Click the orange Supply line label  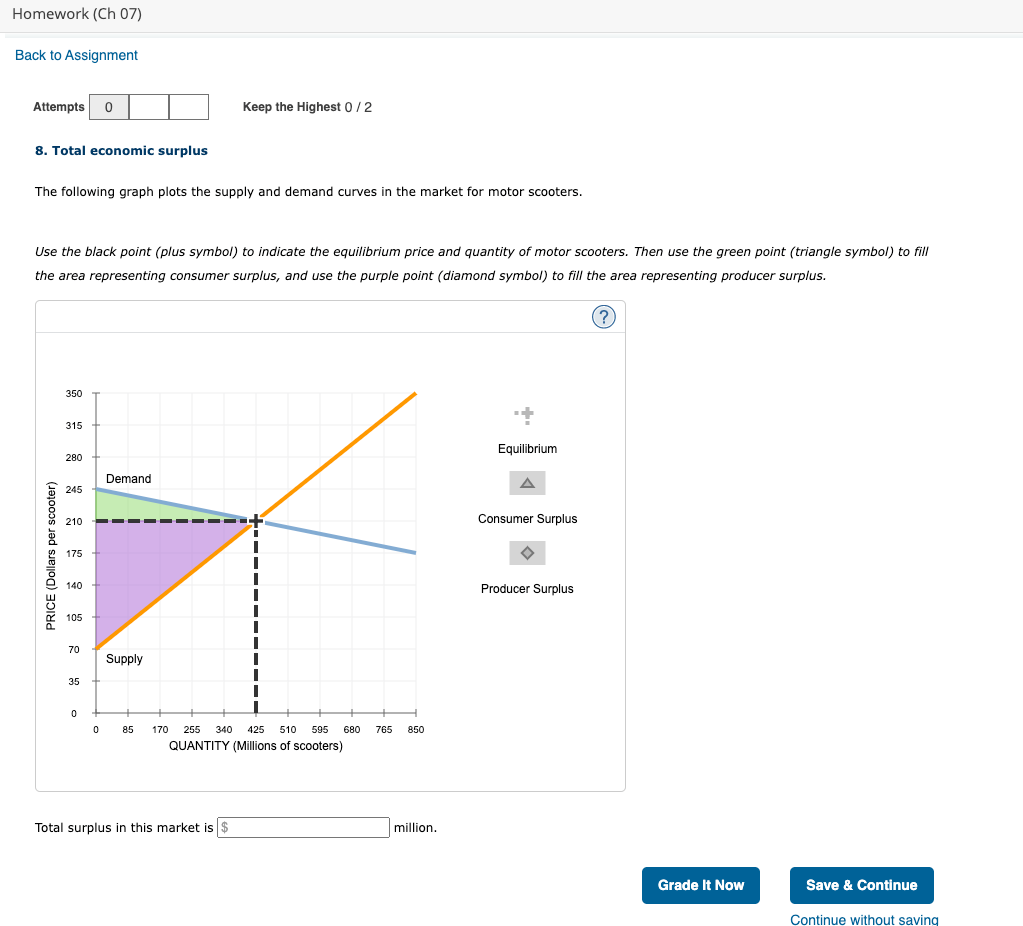pos(124,658)
